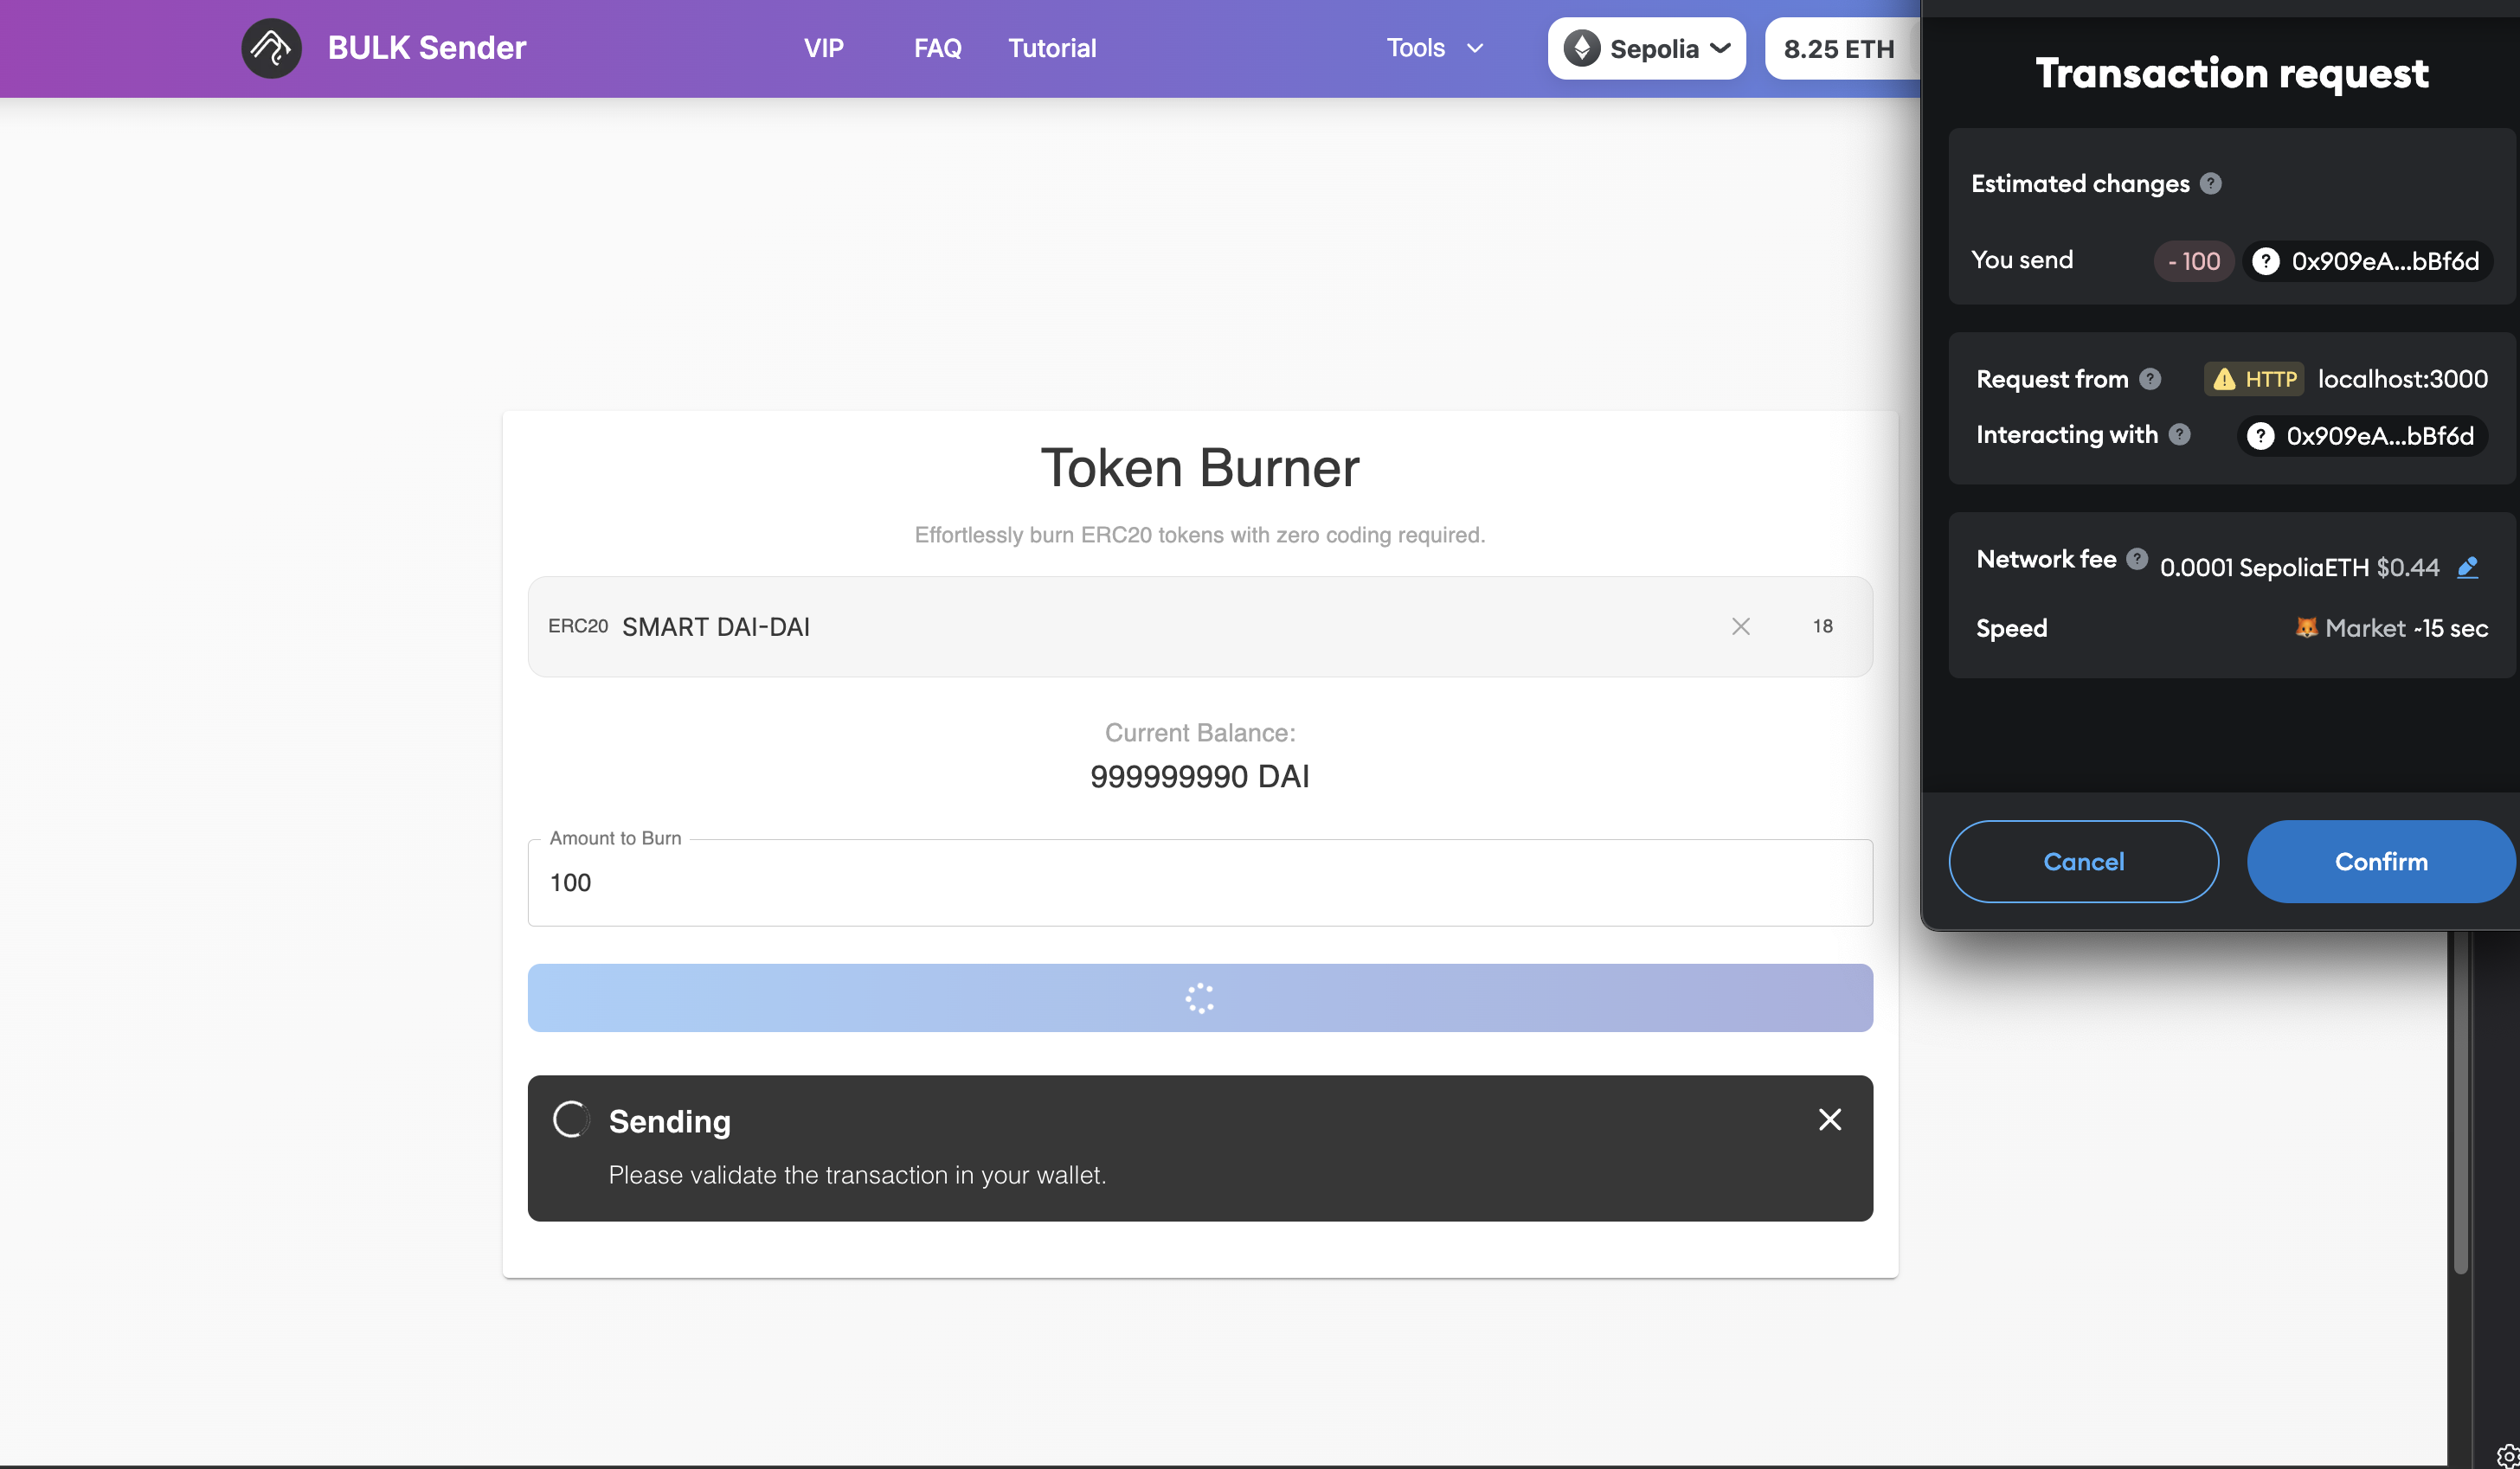2520x1469 pixels.
Task: Open the Tools dropdown
Action: 1433,47
